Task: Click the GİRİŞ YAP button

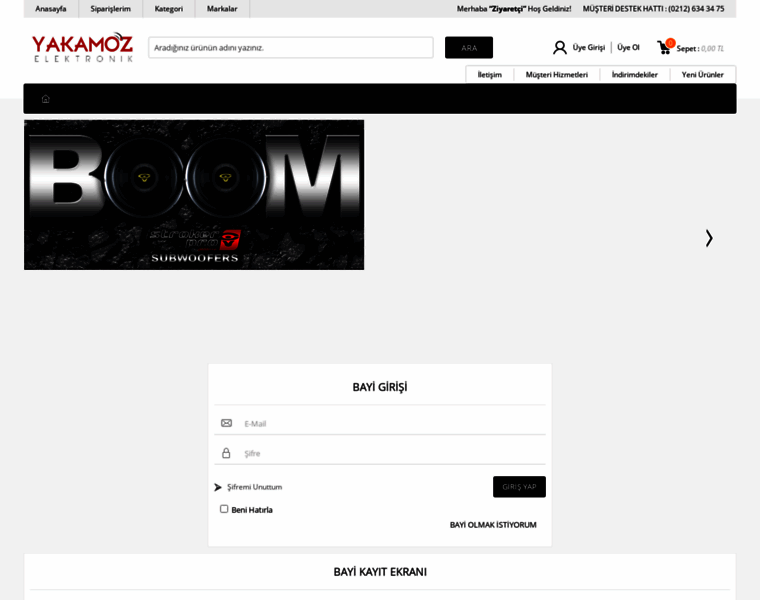Action: [x=519, y=487]
